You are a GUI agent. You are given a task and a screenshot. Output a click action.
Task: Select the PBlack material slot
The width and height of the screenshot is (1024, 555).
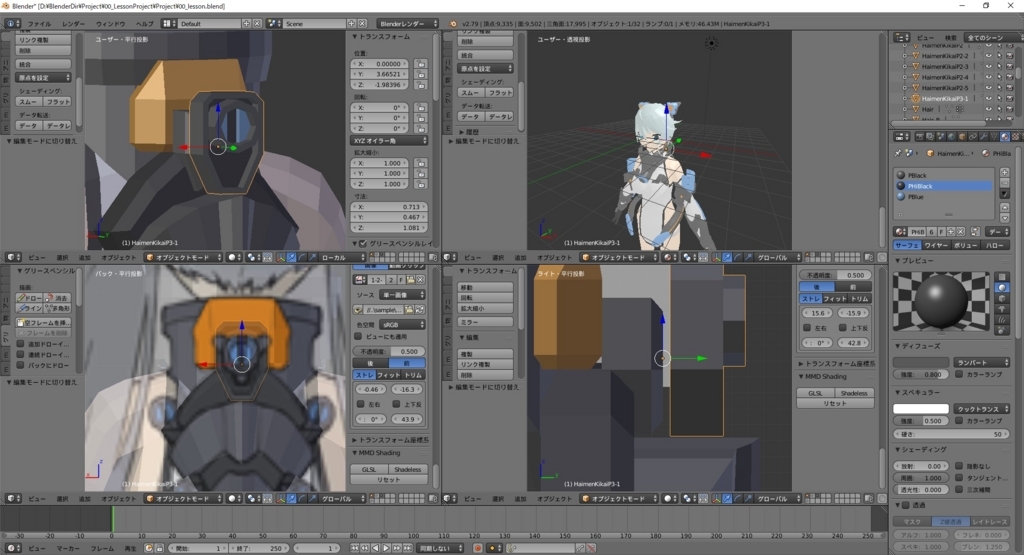[x=944, y=175]
